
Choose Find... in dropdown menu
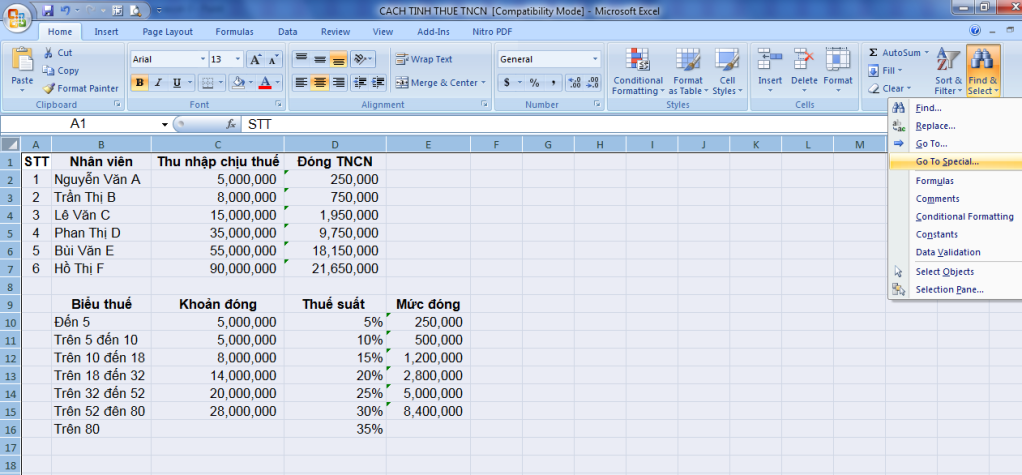point(955,108)
